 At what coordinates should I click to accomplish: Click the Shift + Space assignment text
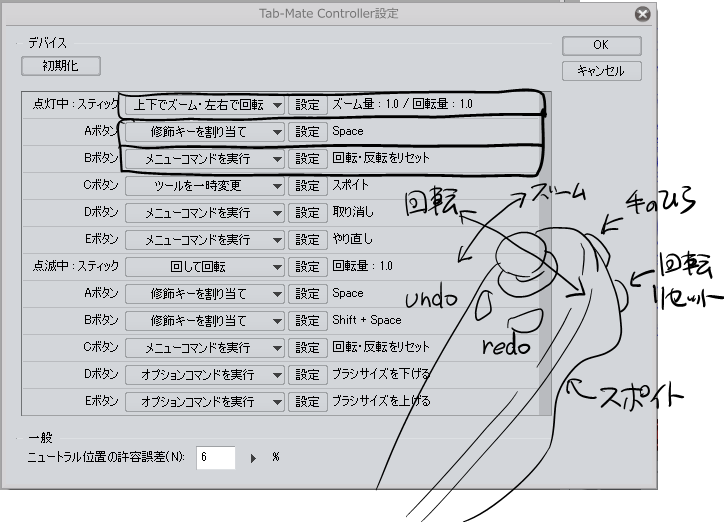[367, 320]
